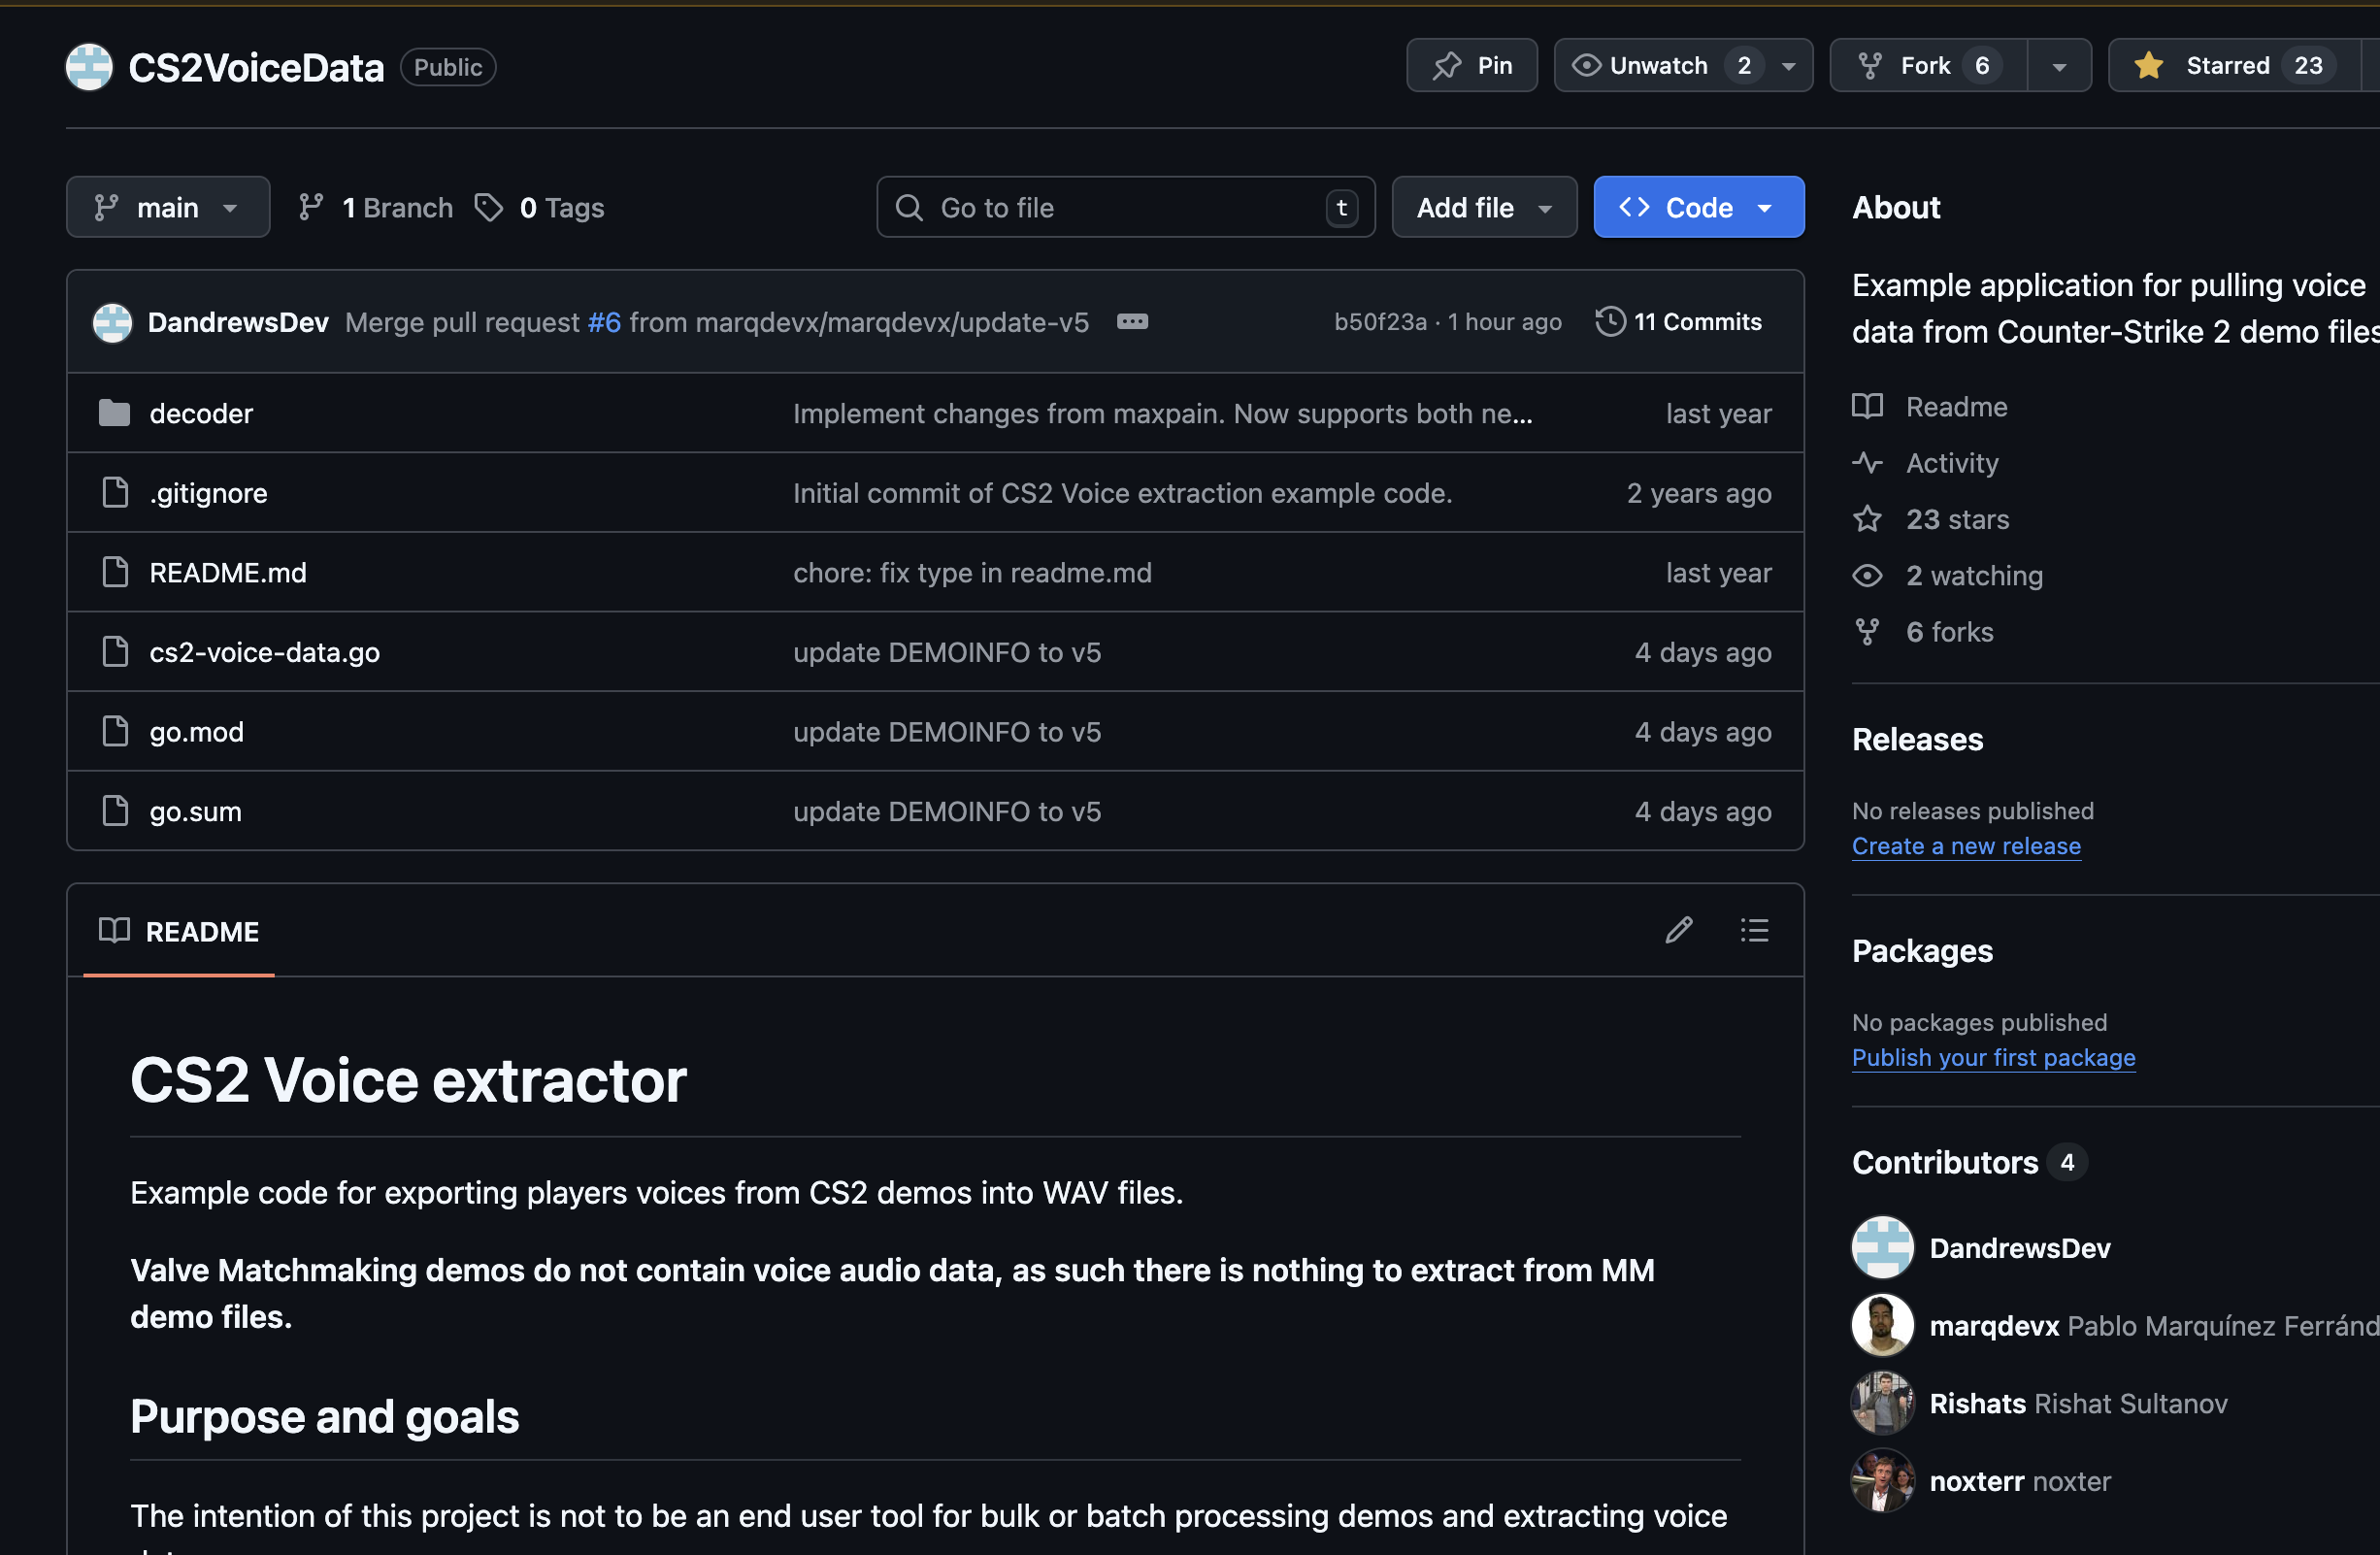This screenshot has width=2380, height=1555.
Task: View the 1 Branch link
Action: pyautogui.click(x=397, y=208)
